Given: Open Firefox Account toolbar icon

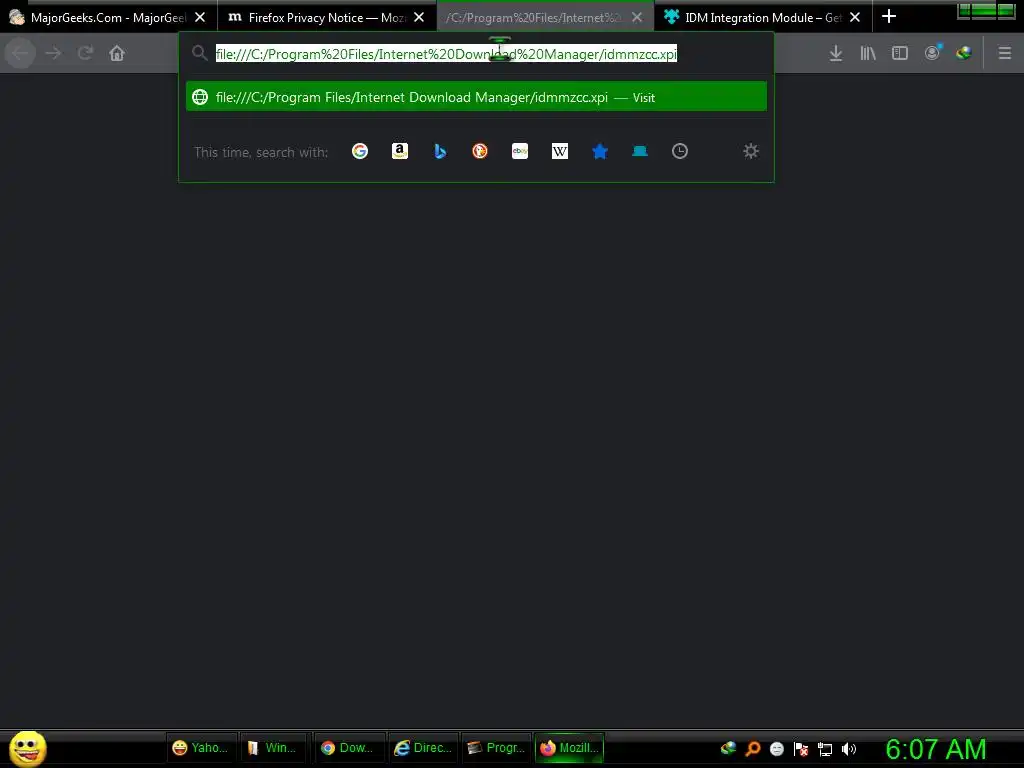Looking at the screenshot, I should pyautogui.click(x=933, y=53).
